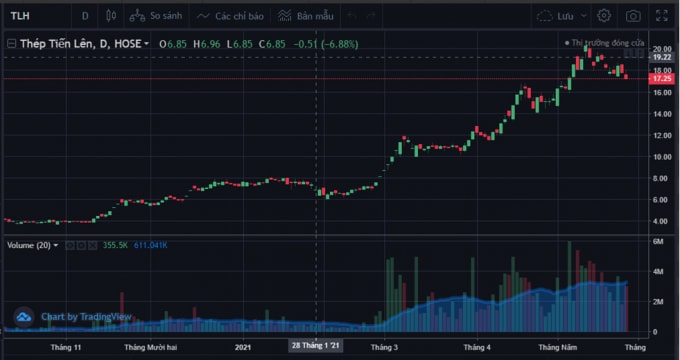This screenshot has height=360, width=680.
Task: Open Các chỉ báo indicators
Action: pyautogui.click(x=230, y=16)
